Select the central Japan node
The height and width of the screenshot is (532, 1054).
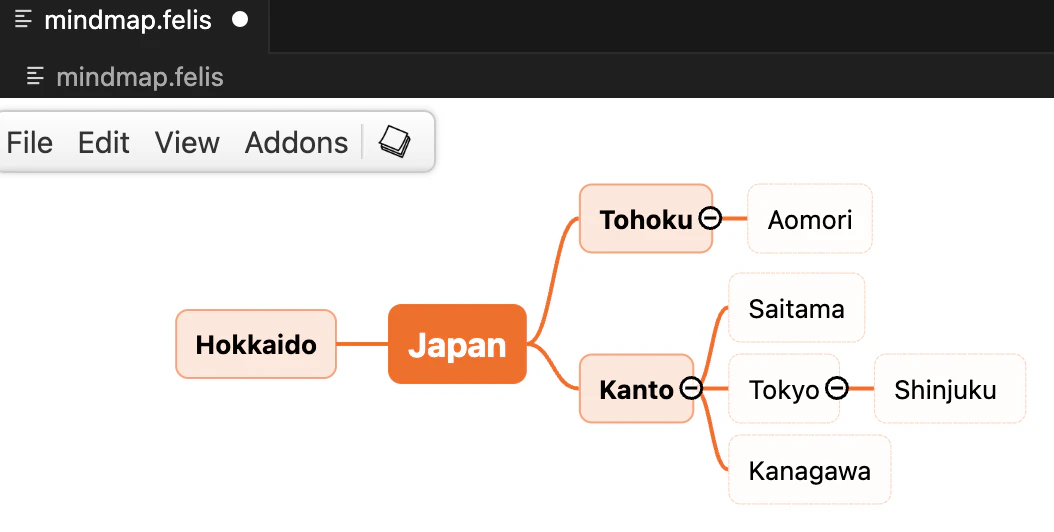point(457,344)
